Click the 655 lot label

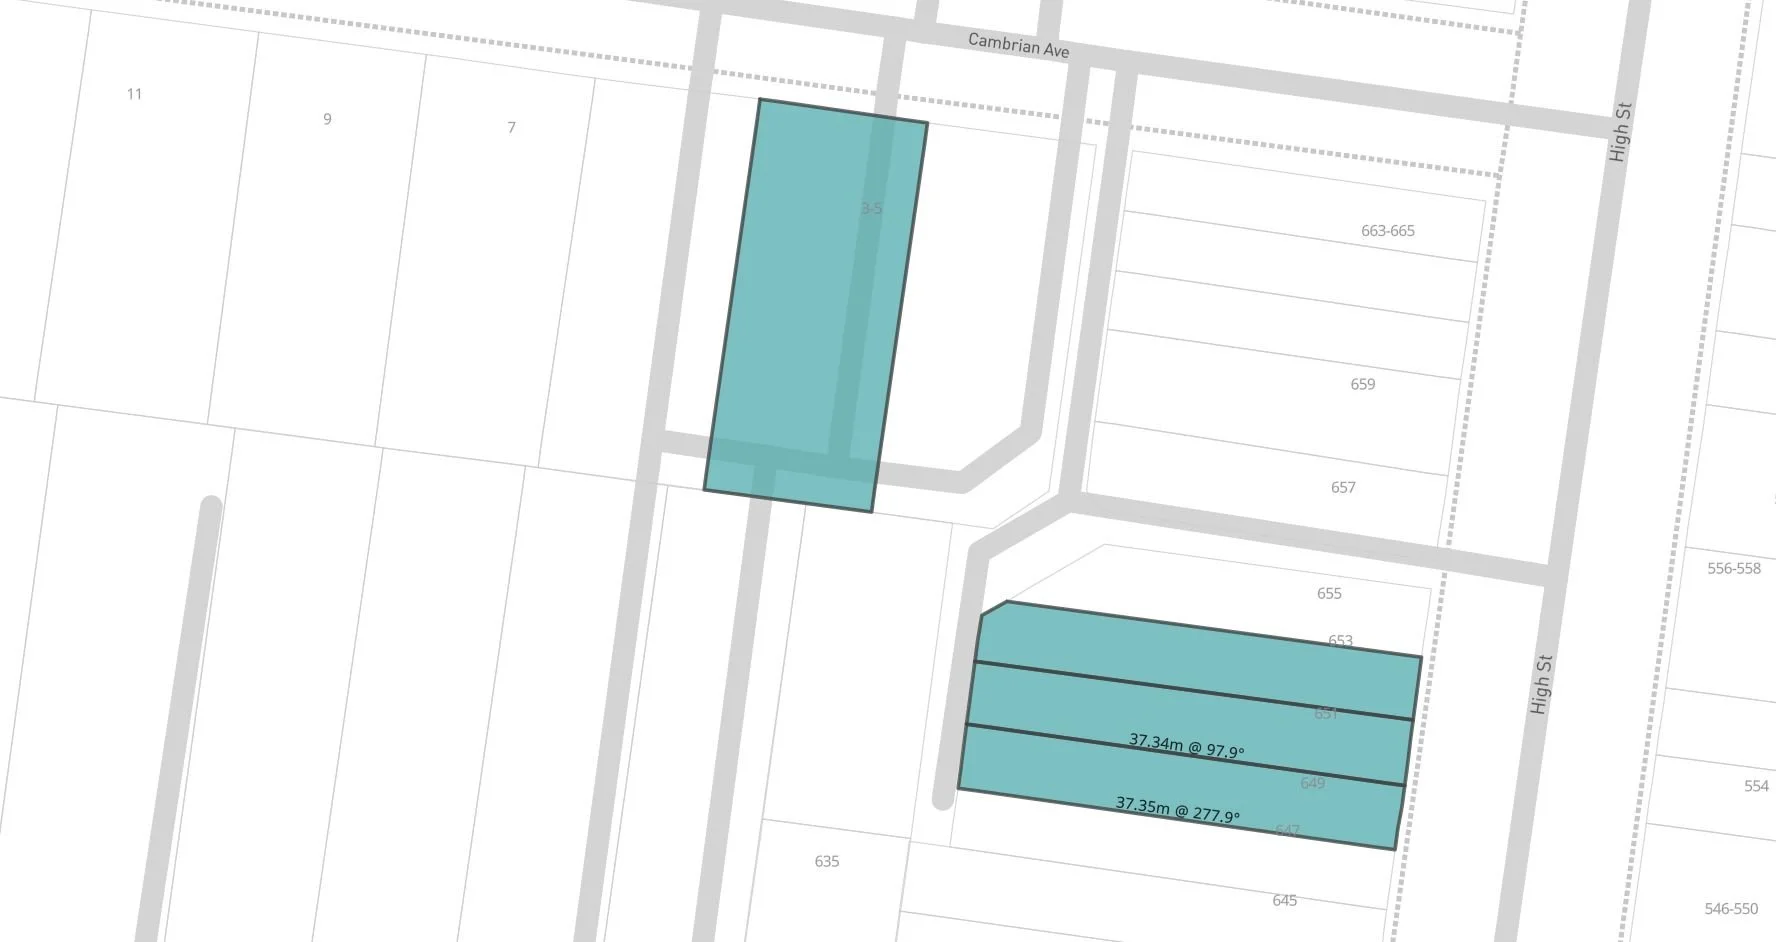(1329, 594)
